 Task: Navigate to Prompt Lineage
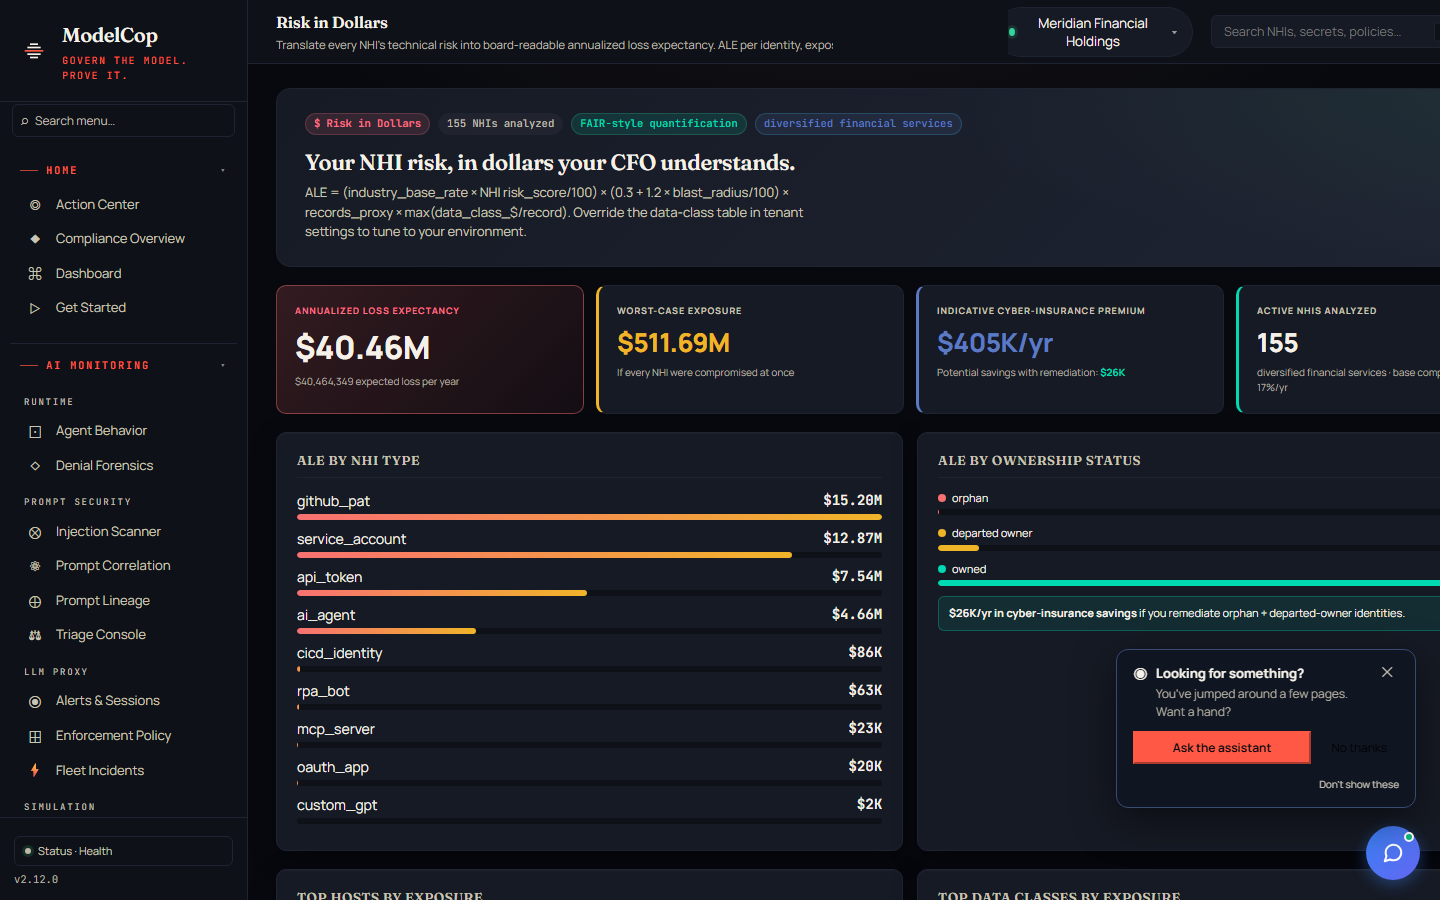(103, 601)
